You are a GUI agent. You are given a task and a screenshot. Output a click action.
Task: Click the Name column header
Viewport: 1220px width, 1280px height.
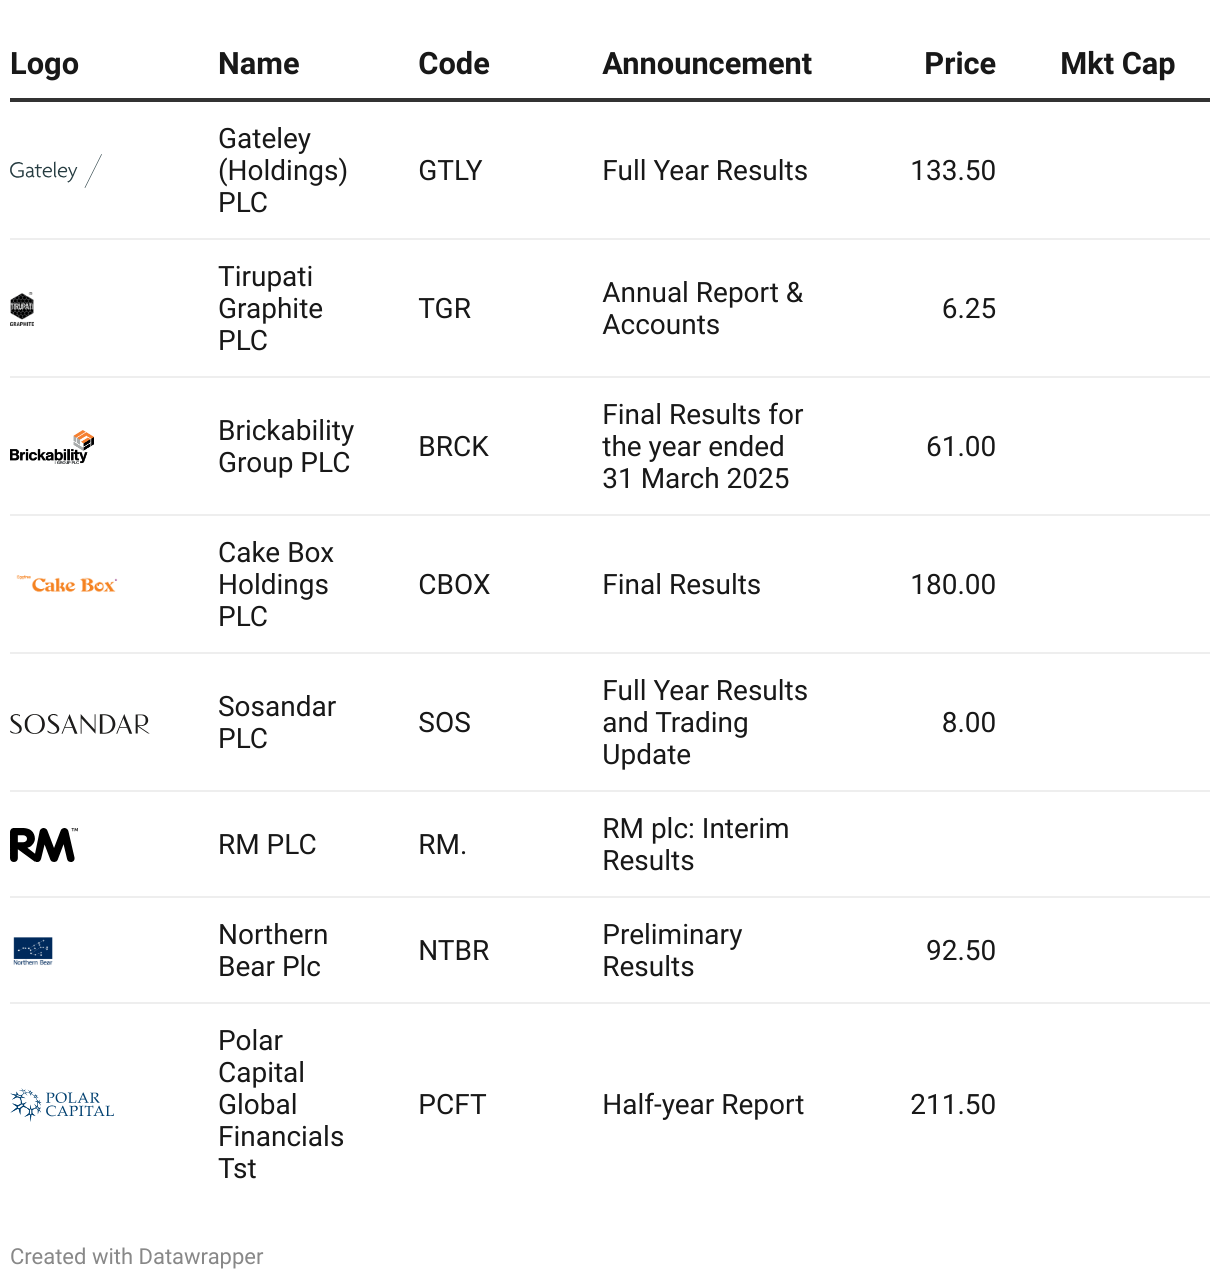tap(259, 64)
